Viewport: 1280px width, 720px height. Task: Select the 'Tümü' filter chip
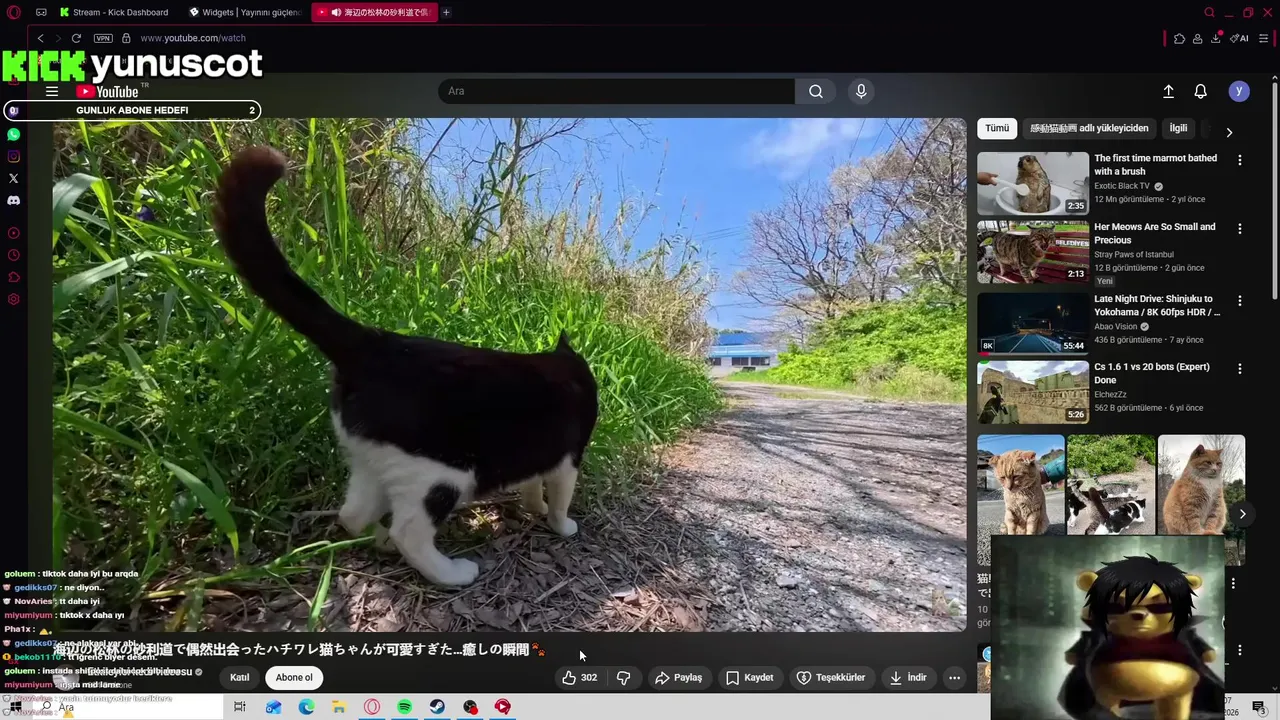[997, 128]
